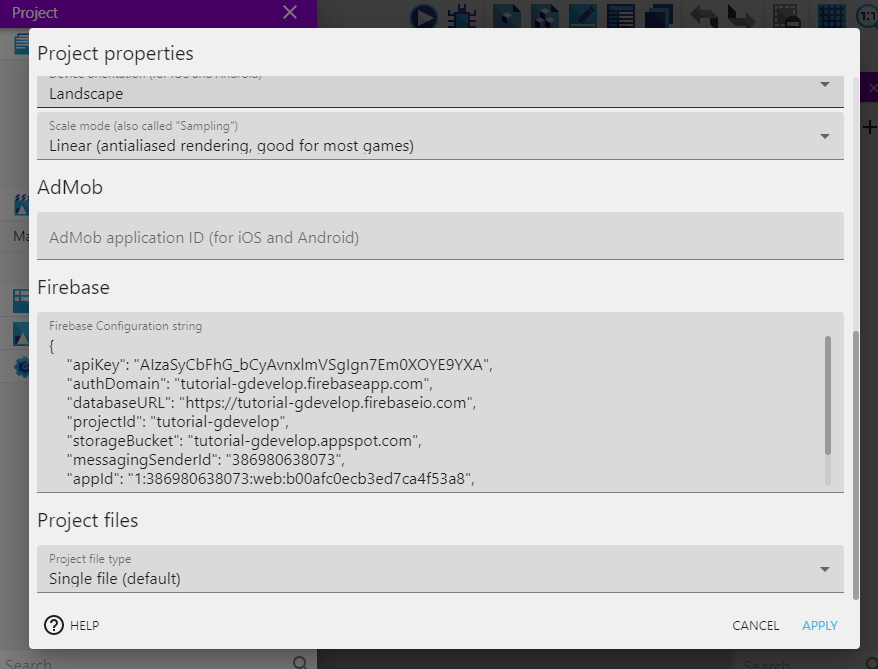Image resolution: width=878 pixels, height=669 pixels.
Task: Expand the Landscape device orientation dropdown
Action: 440,92
